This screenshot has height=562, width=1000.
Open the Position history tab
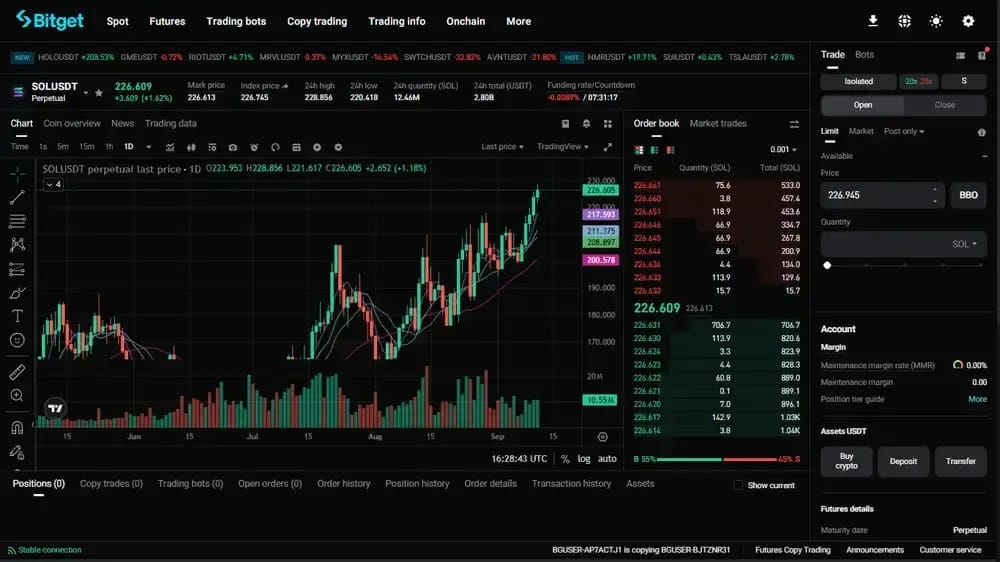(x=417, y=484)
